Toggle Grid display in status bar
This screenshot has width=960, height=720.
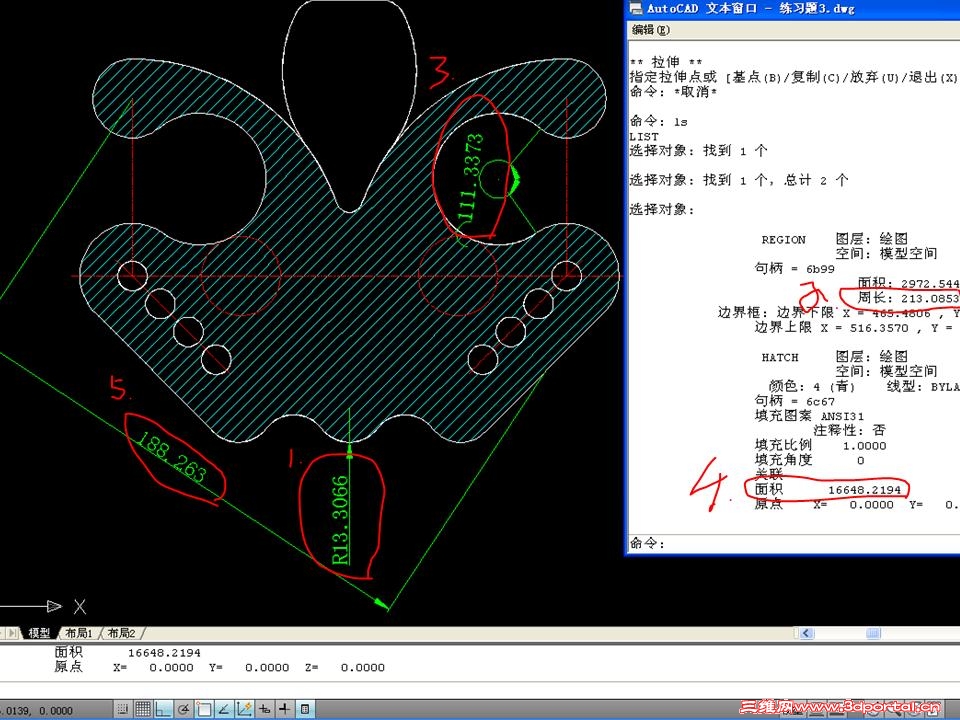tap(143, 709)
